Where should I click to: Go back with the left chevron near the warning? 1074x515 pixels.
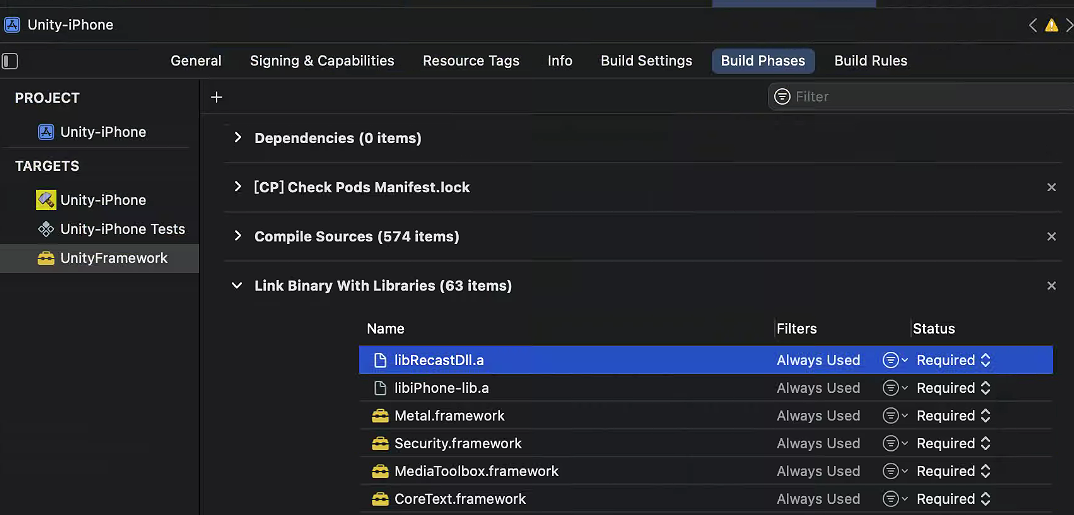[1033, 25]
